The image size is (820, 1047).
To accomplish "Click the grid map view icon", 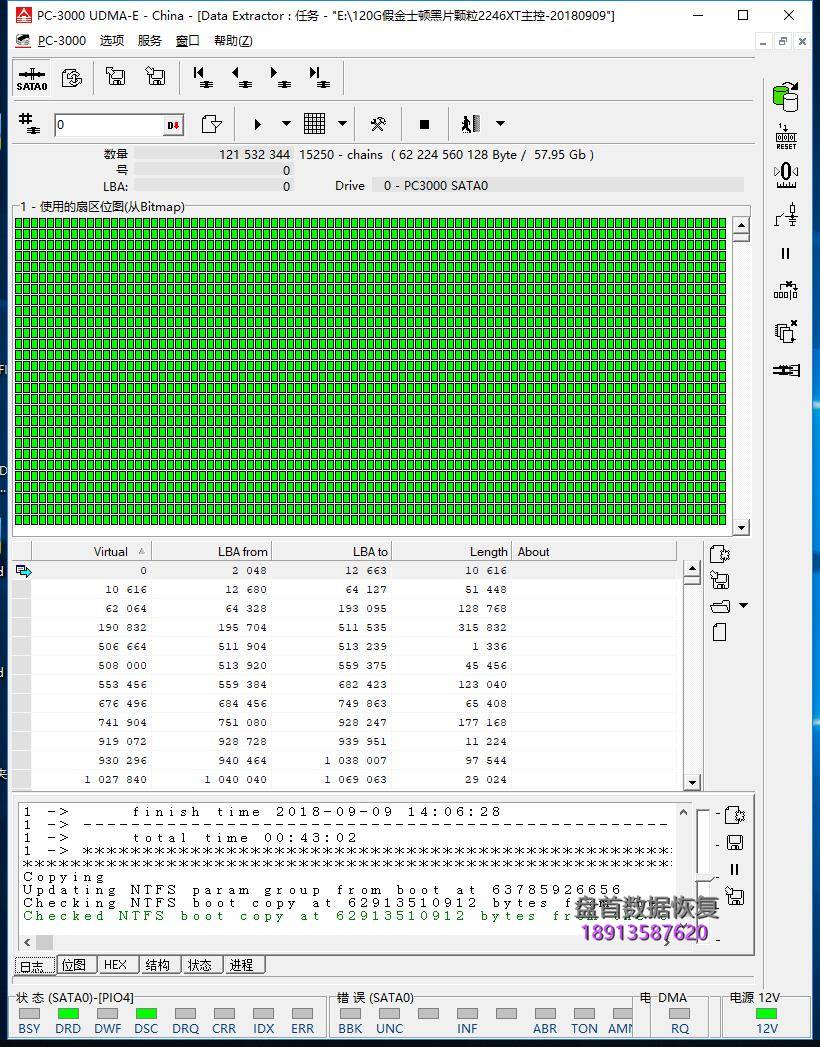I will pyautogui.click(x=315, y=124).
